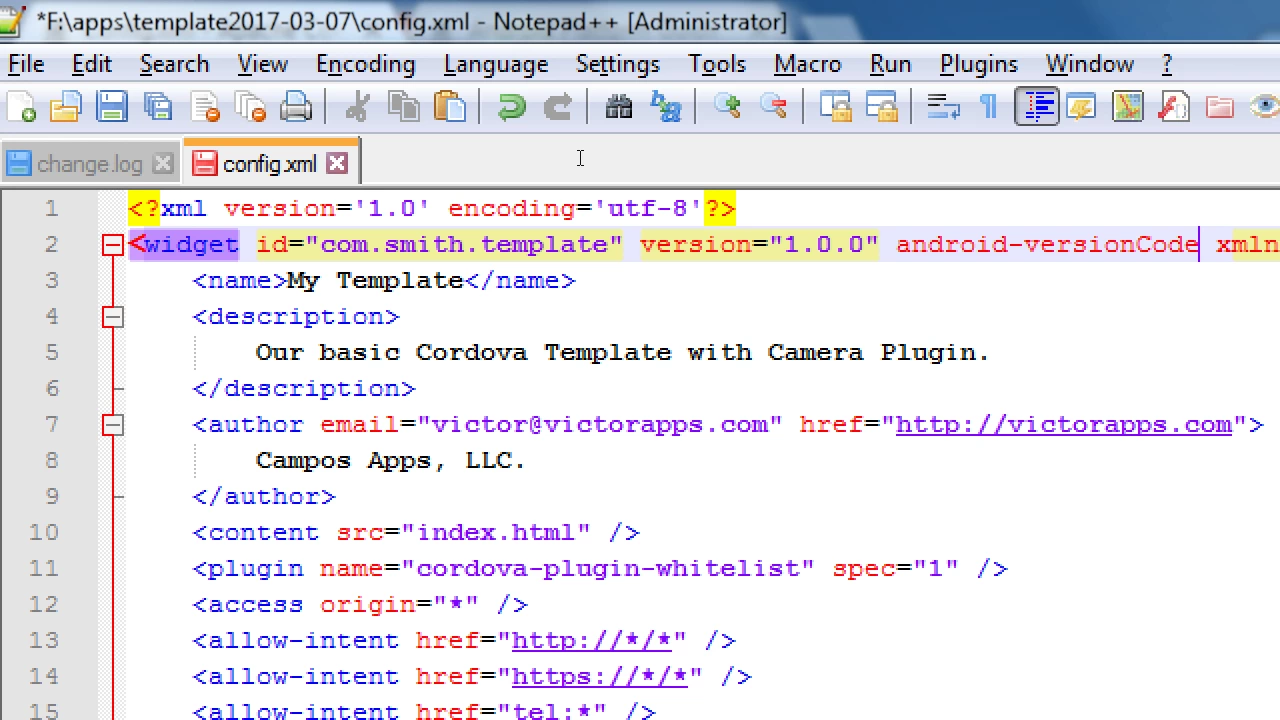Screen dimensions: 1280x720
Task: Click the Copy toolbar icon
Action: (x=403, y=107)
